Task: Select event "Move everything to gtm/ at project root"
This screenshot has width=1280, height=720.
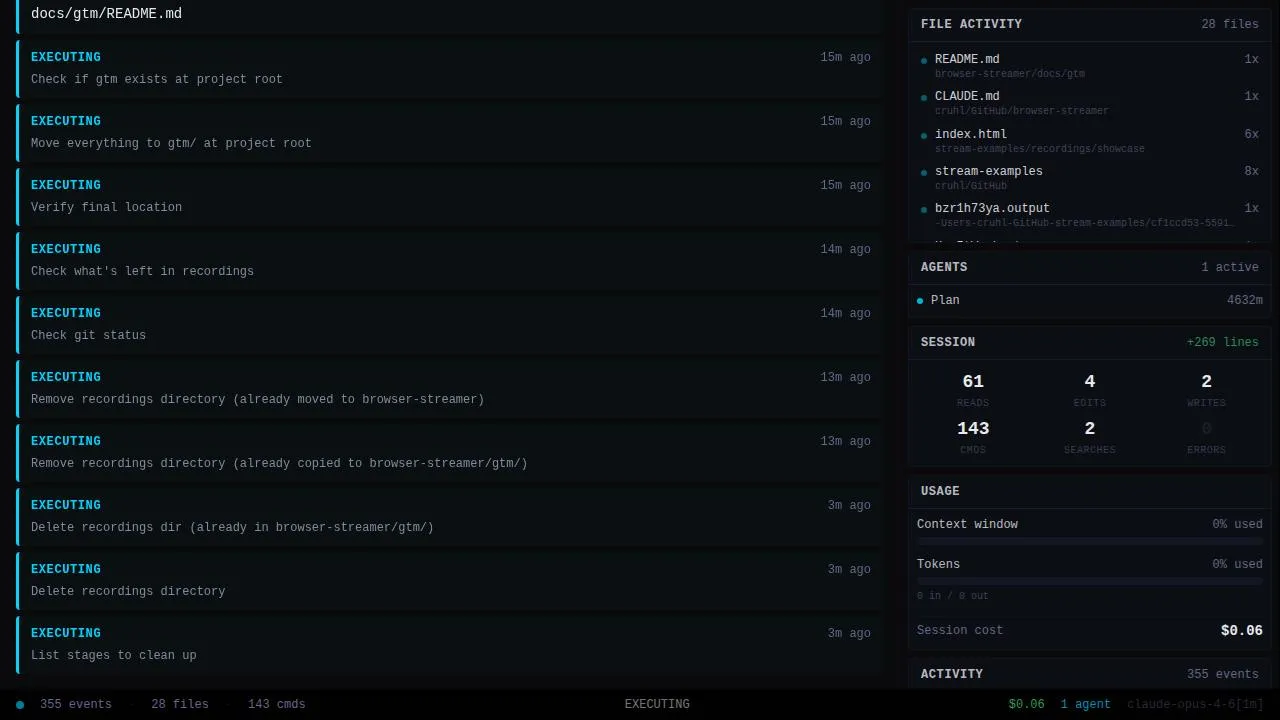Action: (449, 132)
